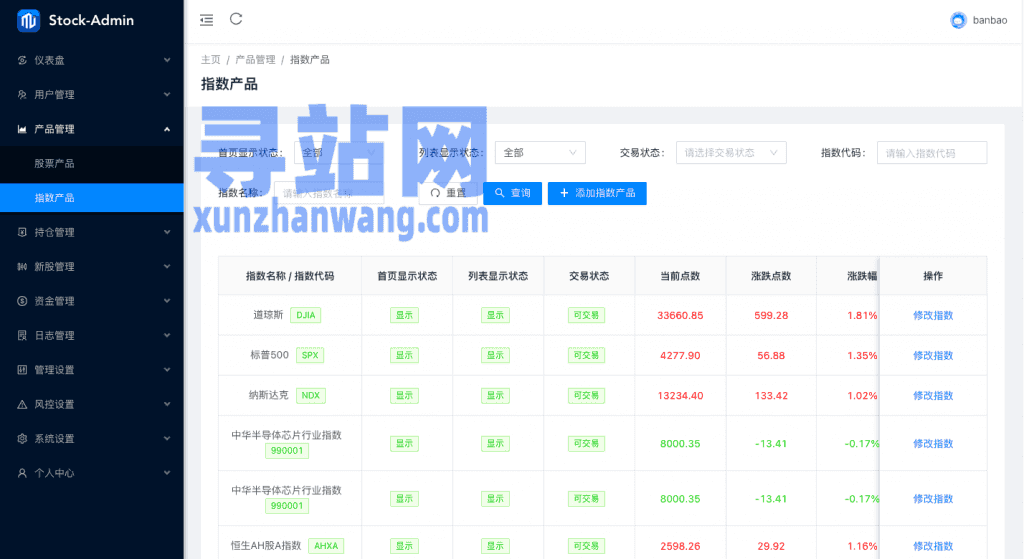
Task: Open the 风控设置 menu
Action: point(91,404)
